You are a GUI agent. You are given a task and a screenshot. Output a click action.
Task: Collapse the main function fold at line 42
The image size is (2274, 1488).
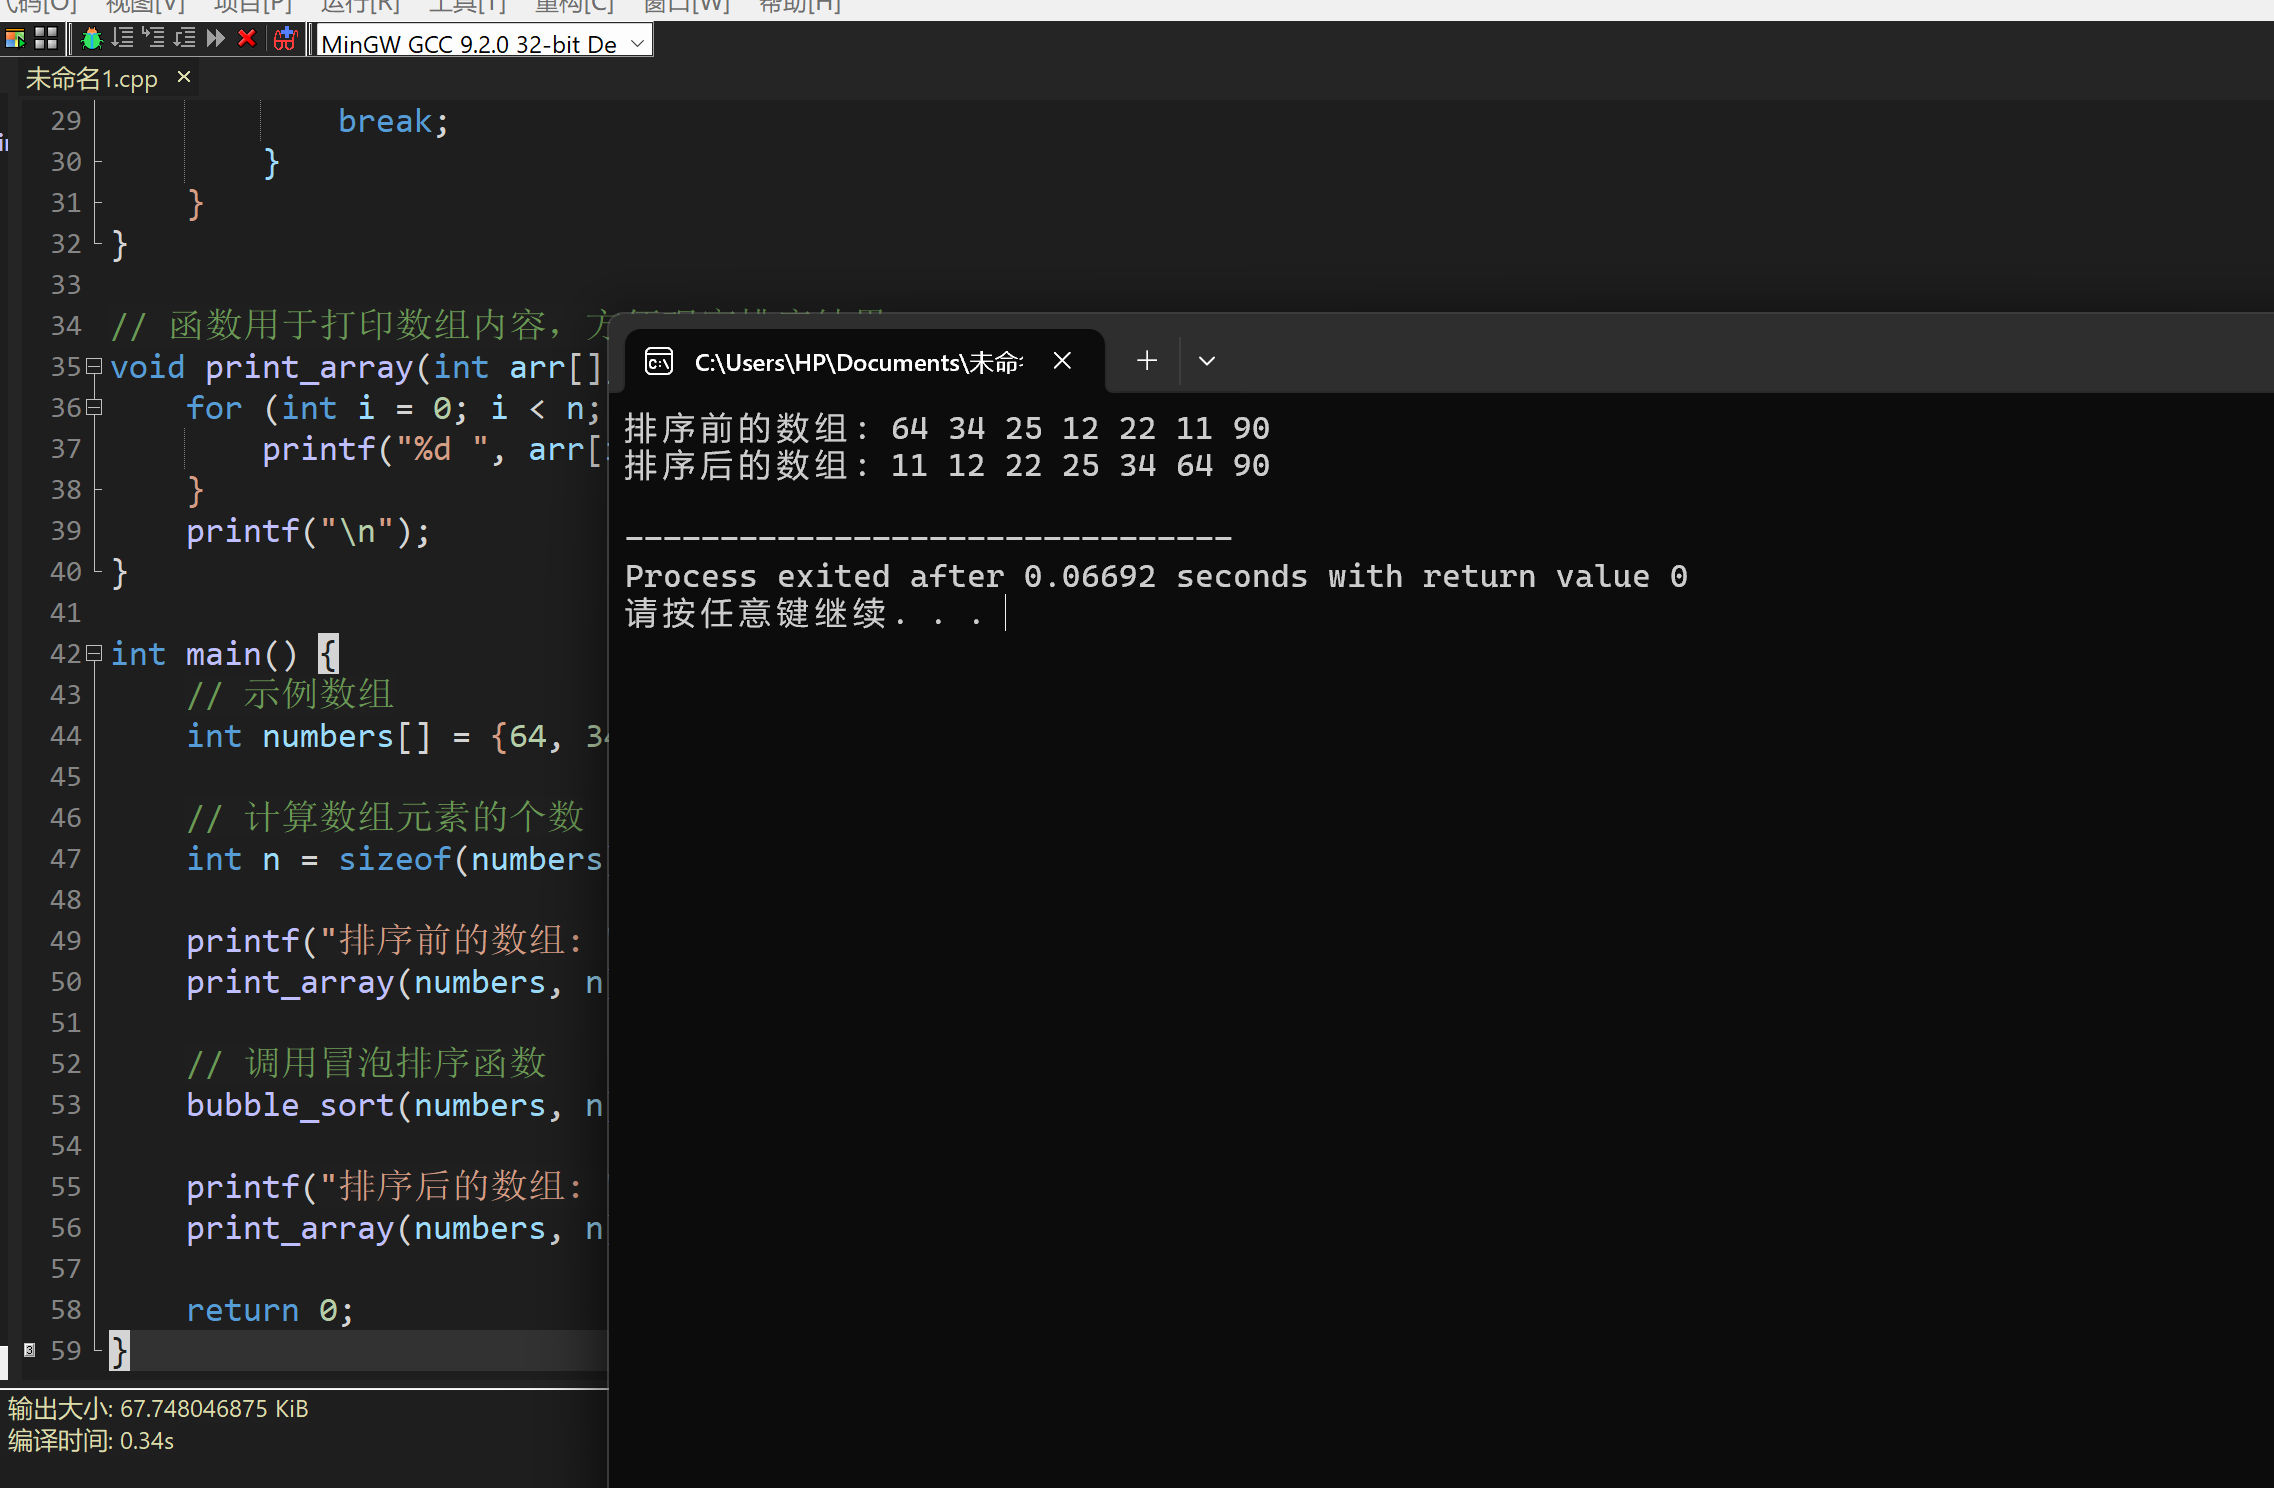tap(95, 653)
